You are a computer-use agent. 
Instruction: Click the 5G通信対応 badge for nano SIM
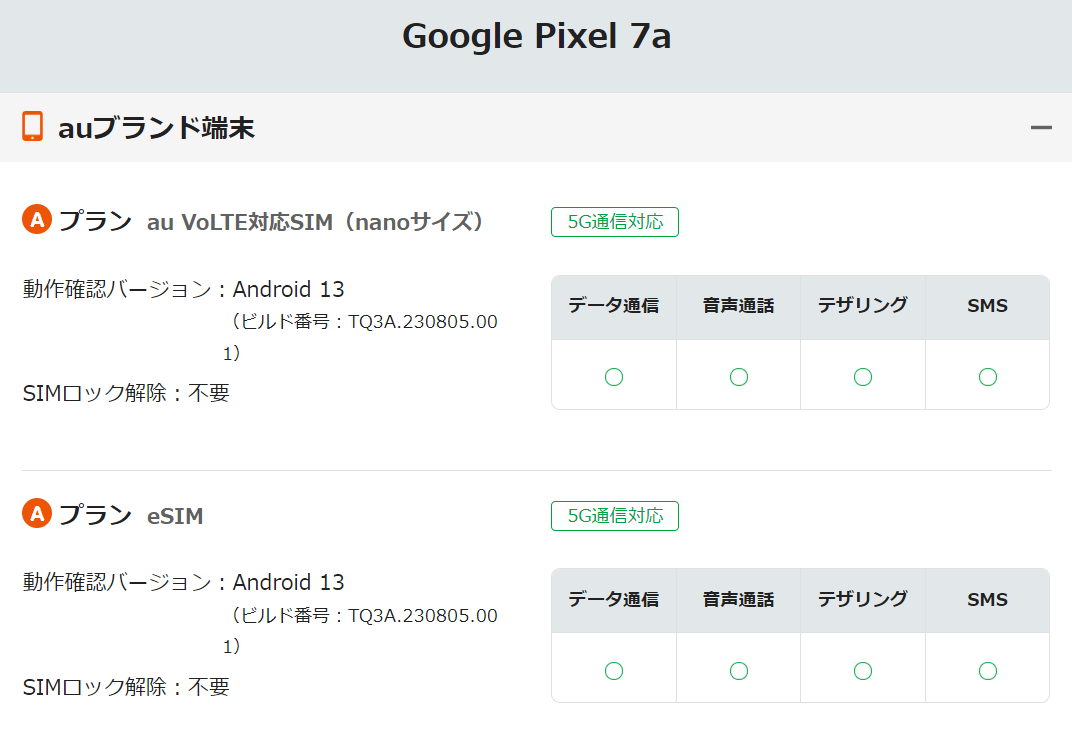tap(614, 222)
